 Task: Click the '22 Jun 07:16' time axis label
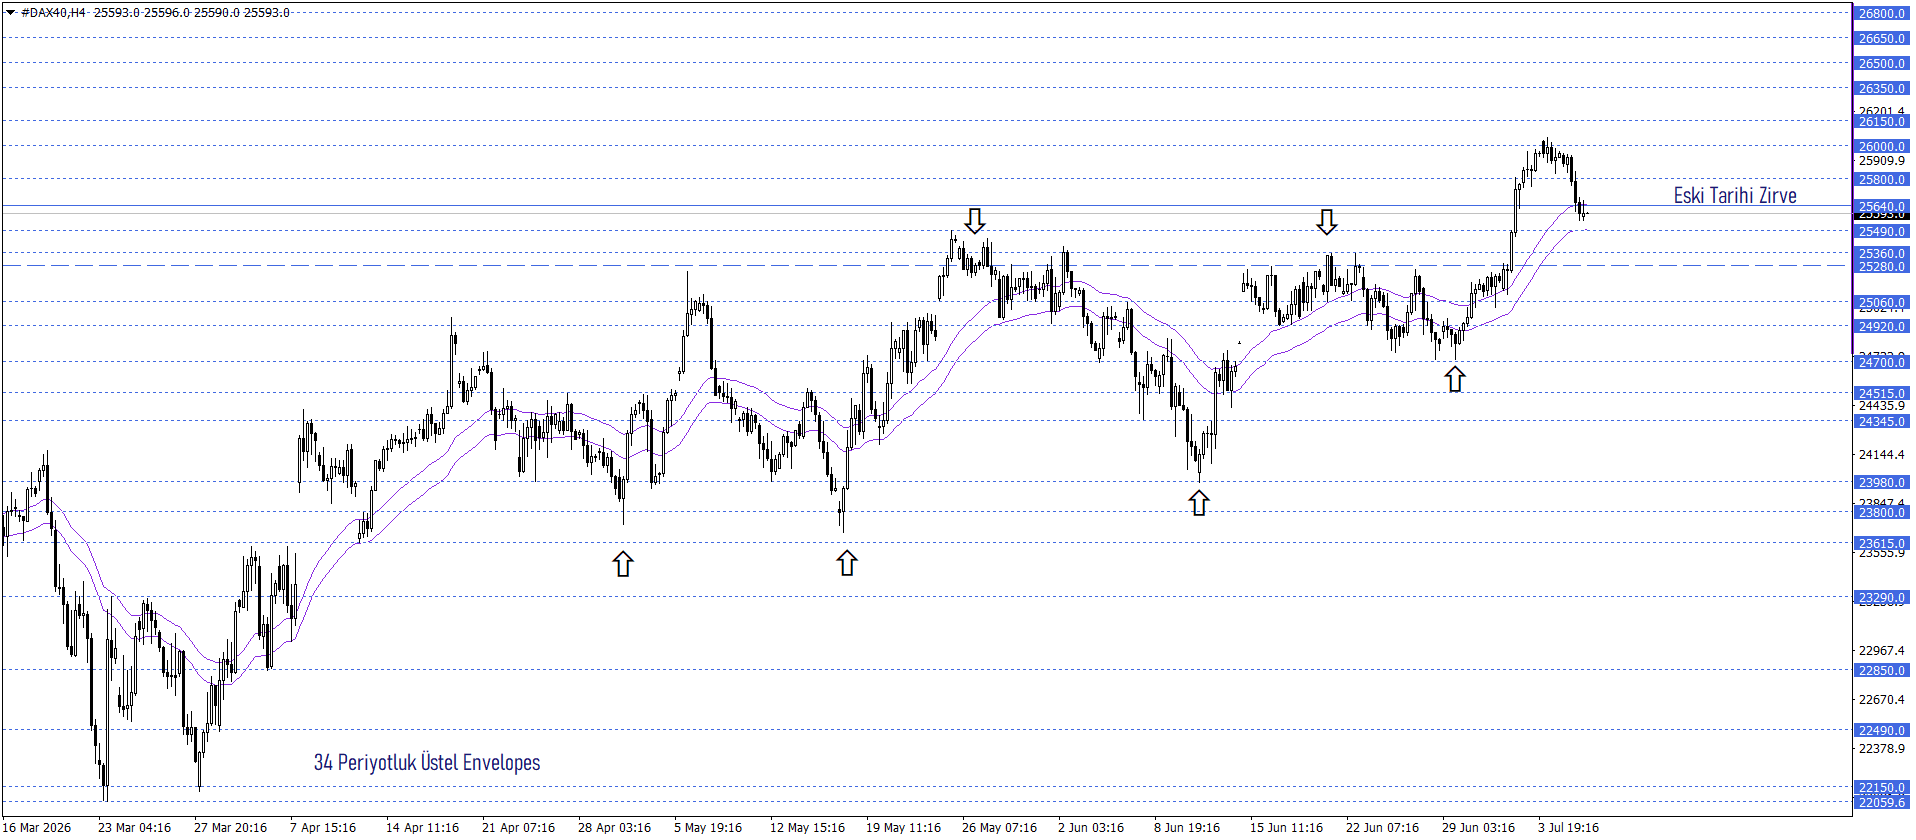tap(1382, 827)
